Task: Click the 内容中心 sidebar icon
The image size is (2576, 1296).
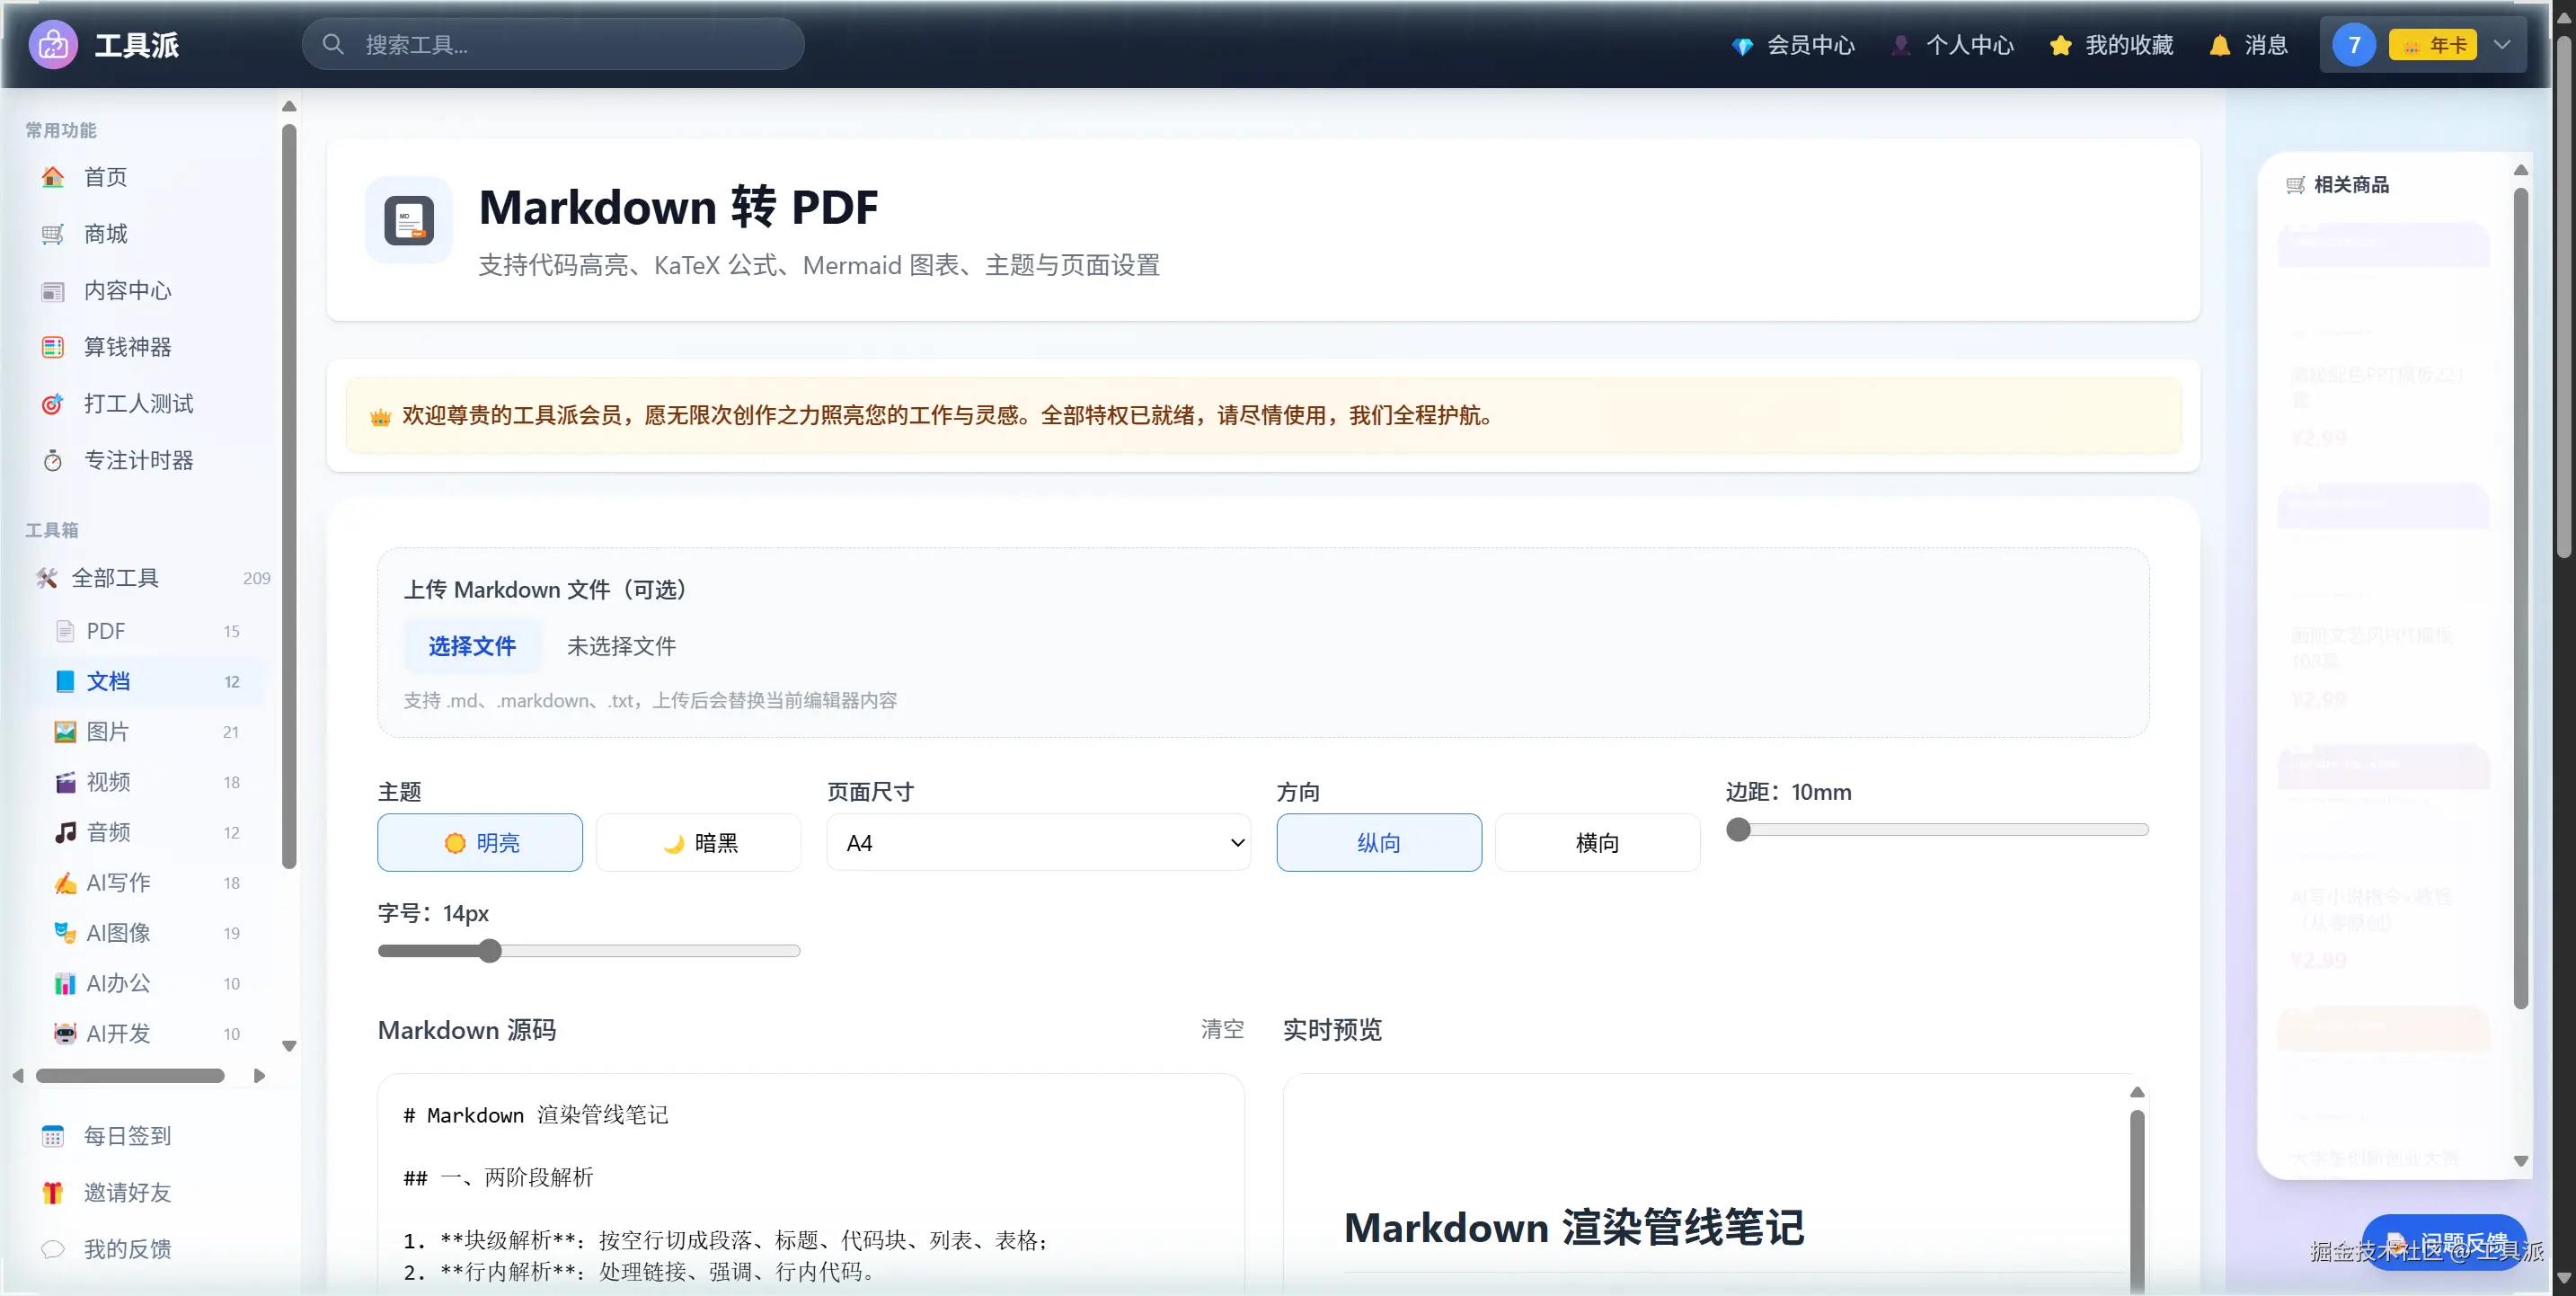Action: pos(53,291)
